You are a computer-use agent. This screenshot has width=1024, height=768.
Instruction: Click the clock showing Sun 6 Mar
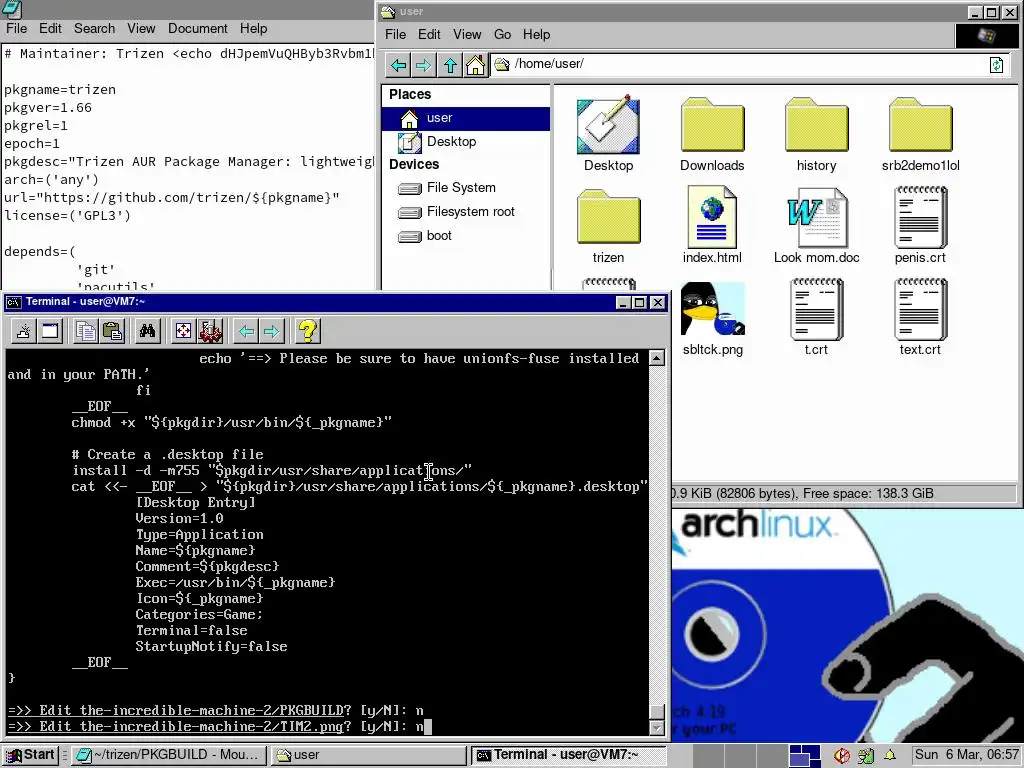point(966,755)
